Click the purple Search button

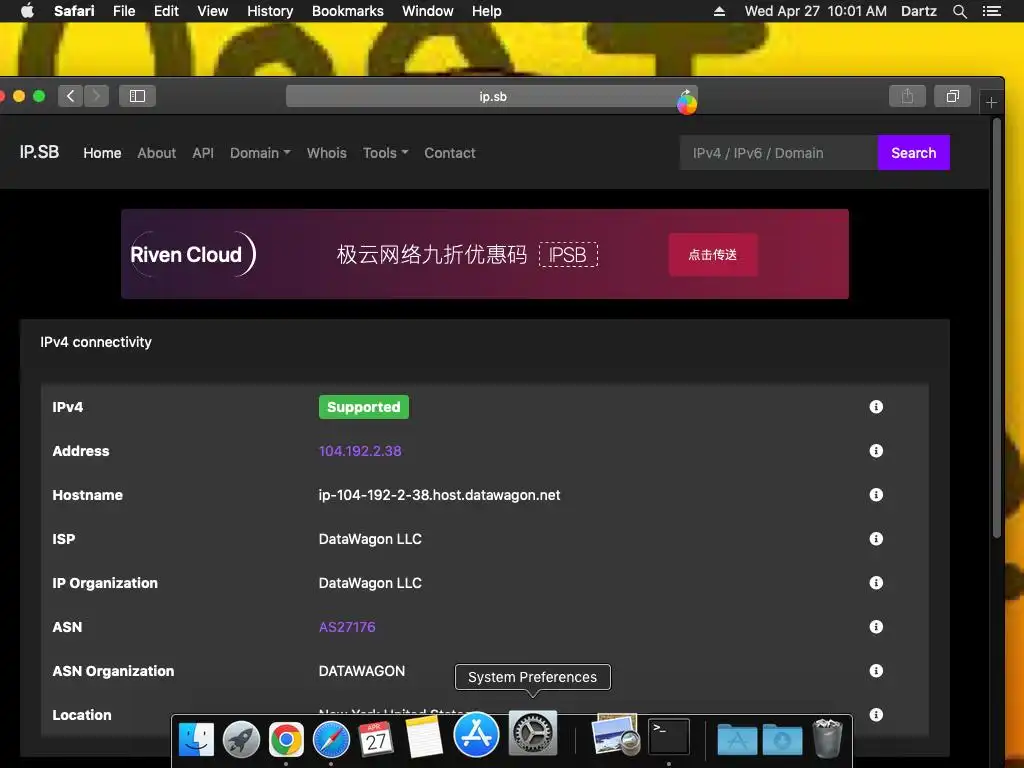pos(914,153)
